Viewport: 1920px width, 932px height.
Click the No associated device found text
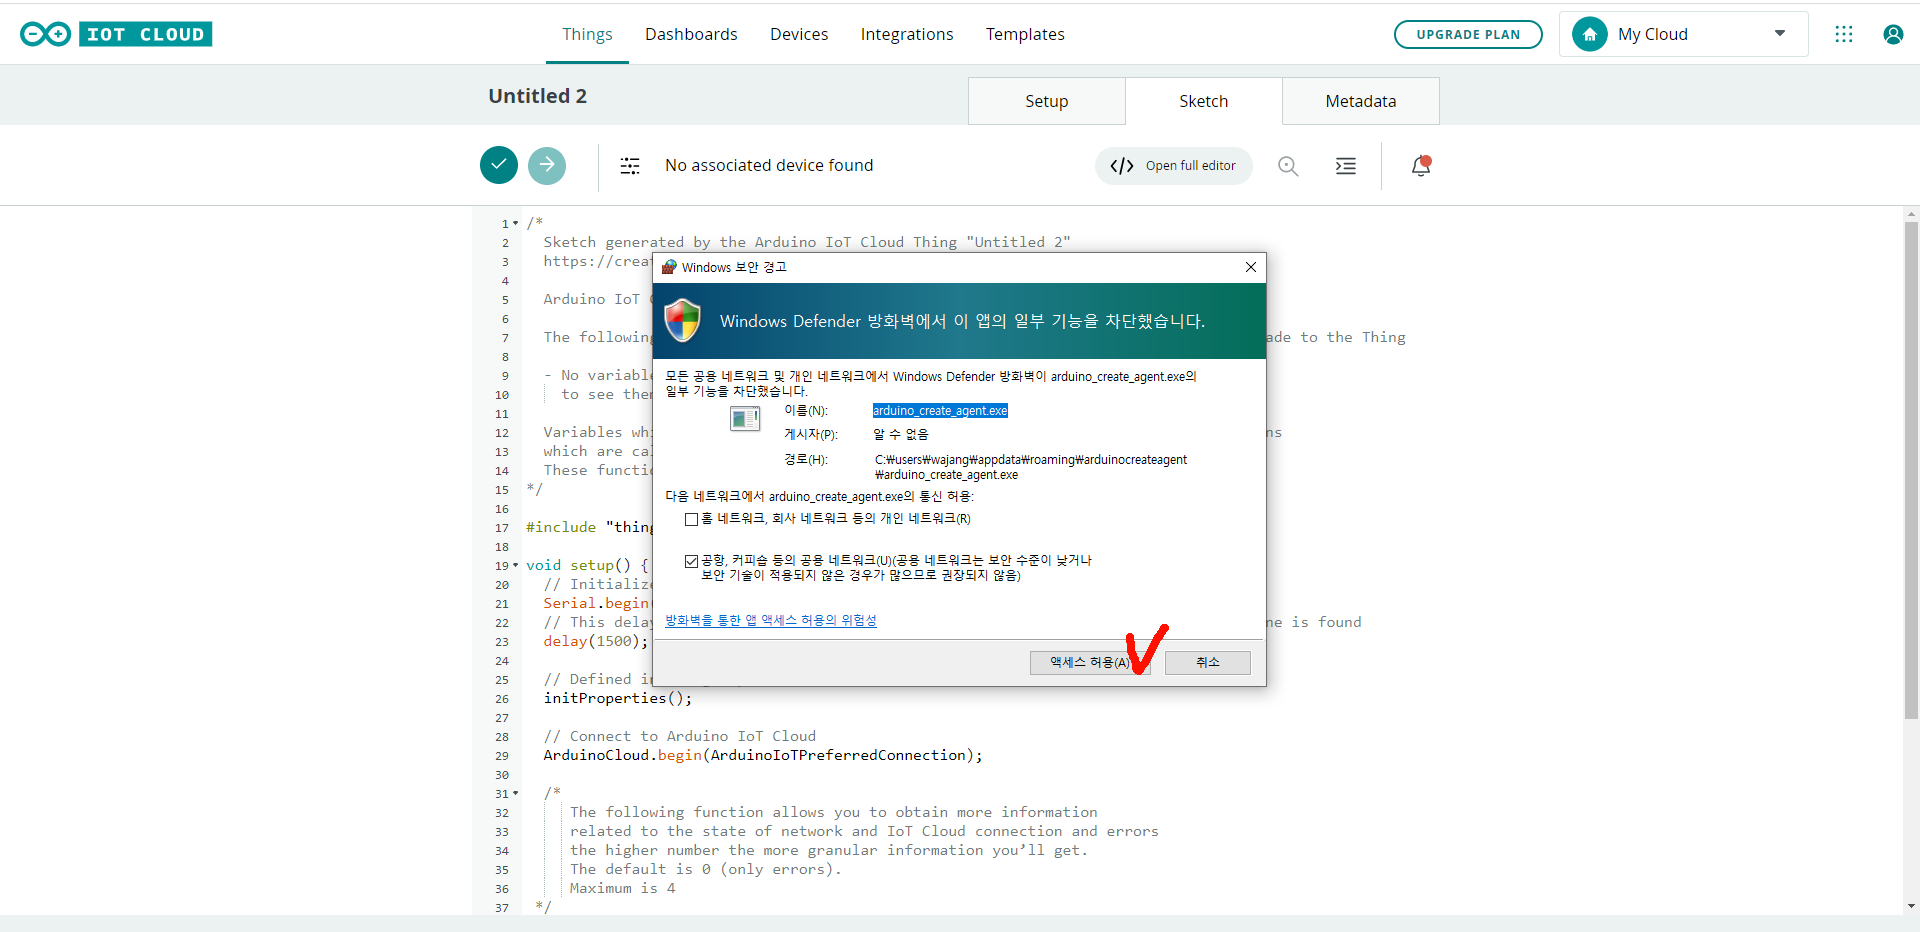click(x=769, y=165)
